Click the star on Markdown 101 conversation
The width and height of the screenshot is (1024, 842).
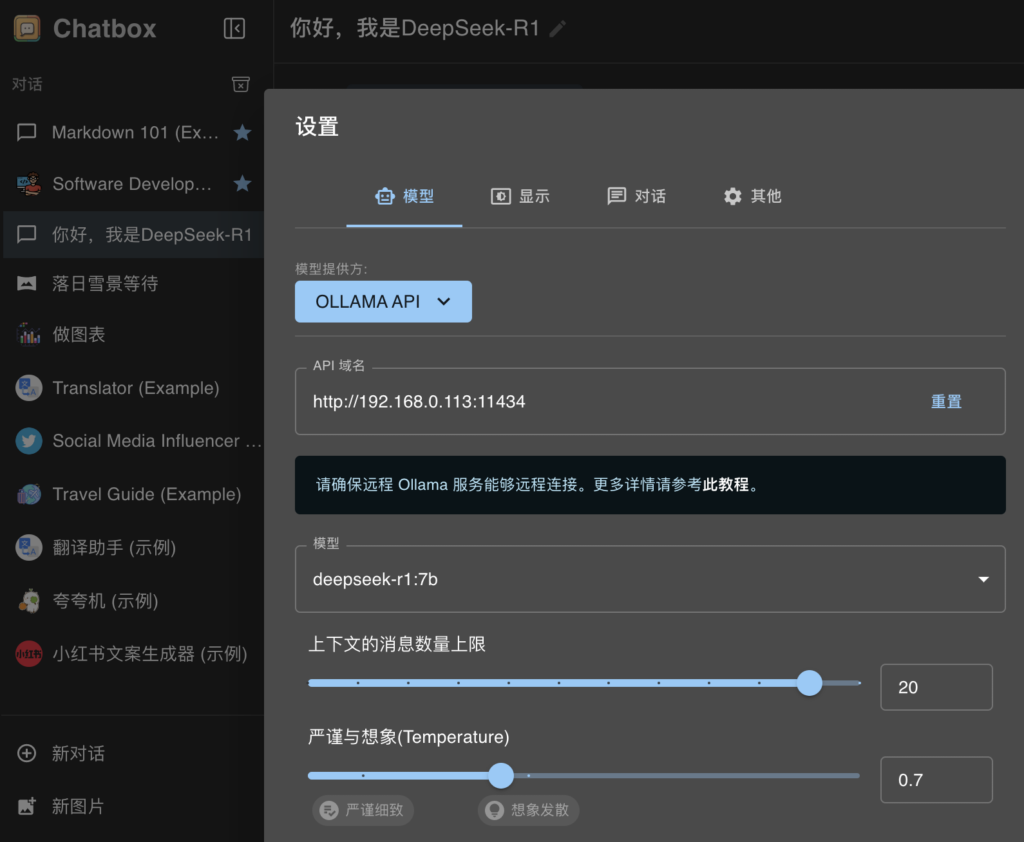242,133
